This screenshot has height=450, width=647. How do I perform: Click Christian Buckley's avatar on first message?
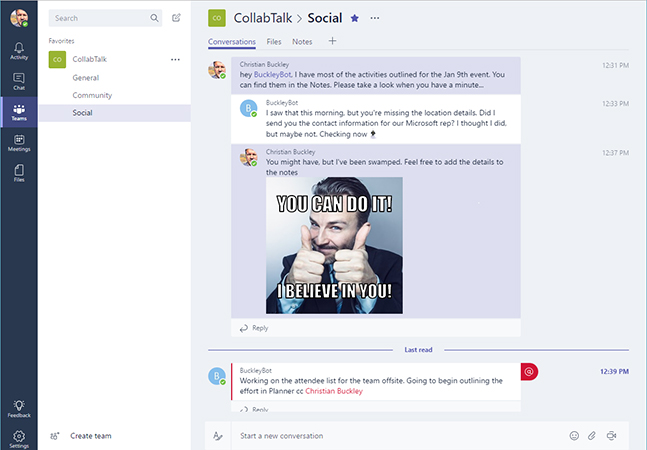point(217,70)
